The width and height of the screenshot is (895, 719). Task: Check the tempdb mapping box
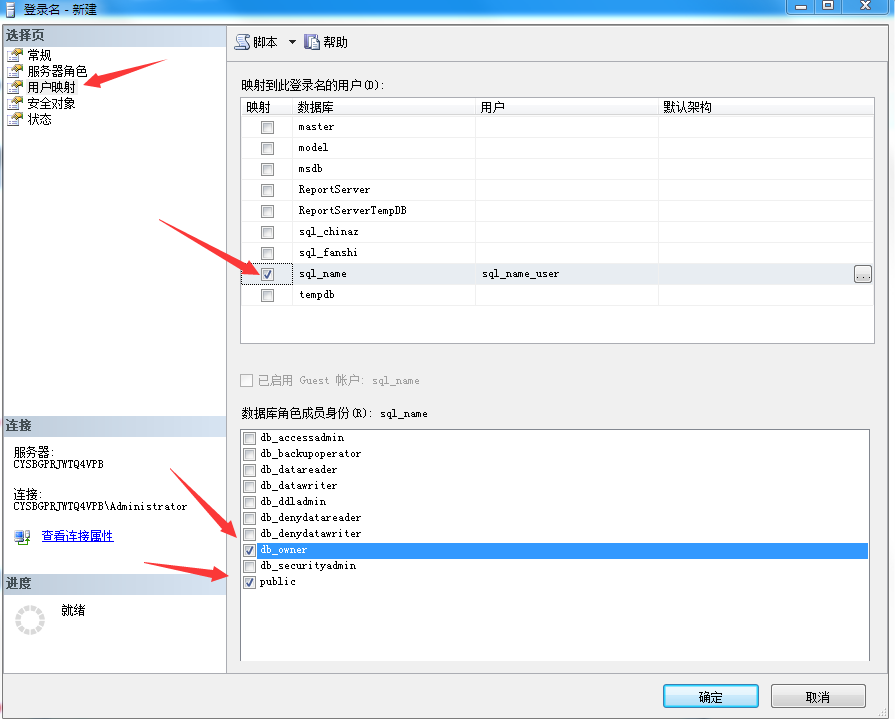[267, 295]
